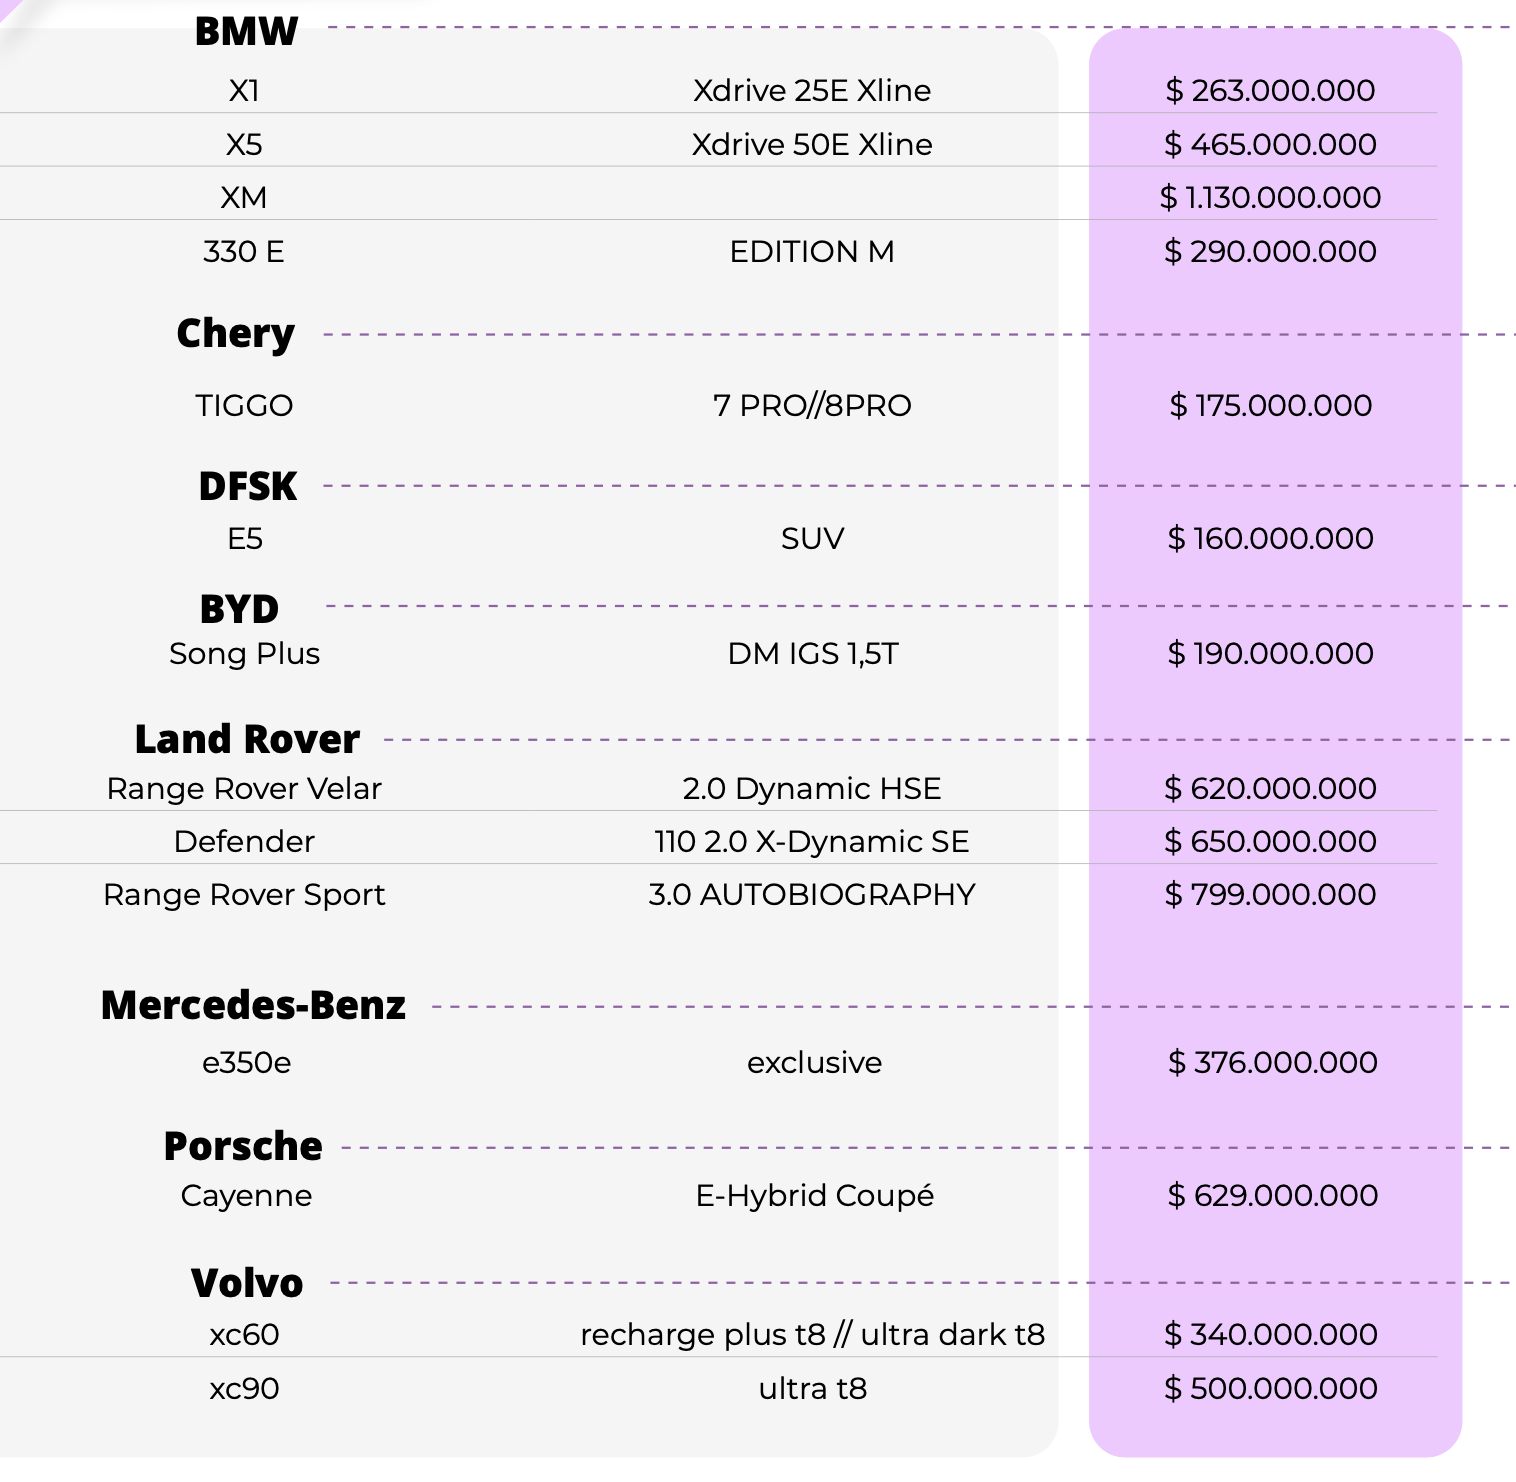Select the $ 160.000.000 price for E5
Viewport: 1516px width, 1482px height.
tap(1270, 539)
